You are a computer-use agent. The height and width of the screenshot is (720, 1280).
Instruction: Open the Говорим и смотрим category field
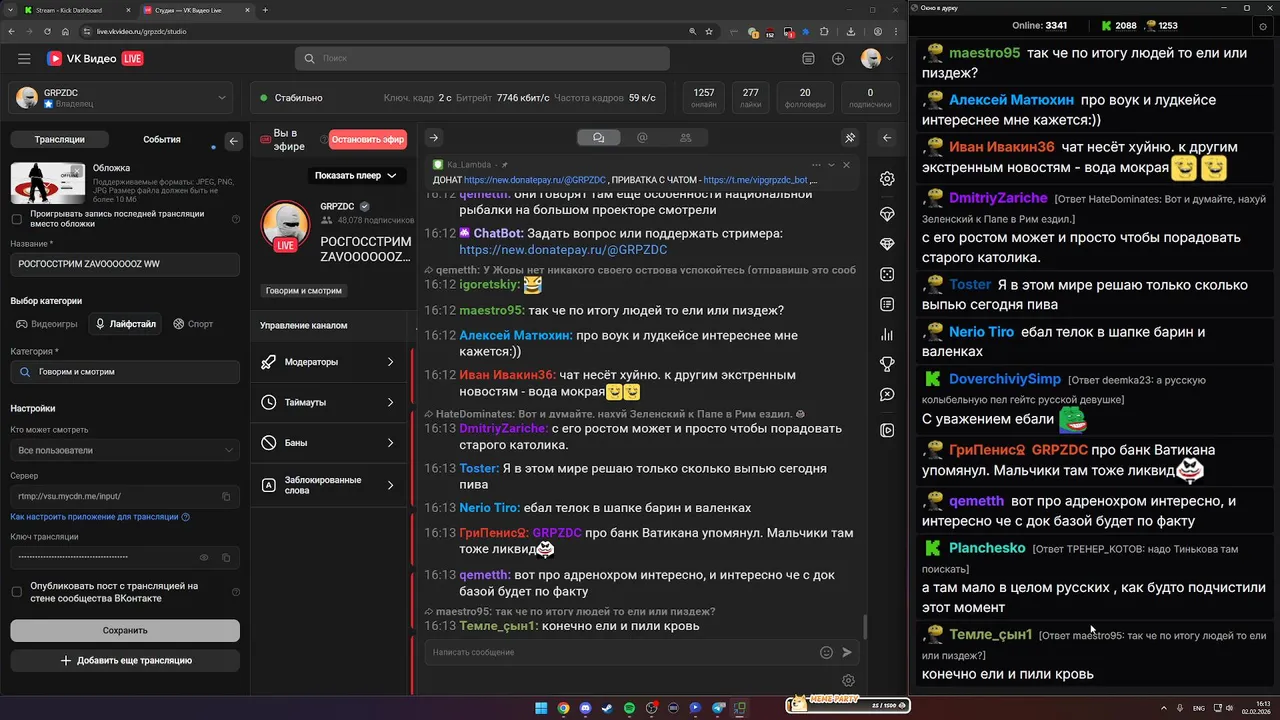pos(125,372)
